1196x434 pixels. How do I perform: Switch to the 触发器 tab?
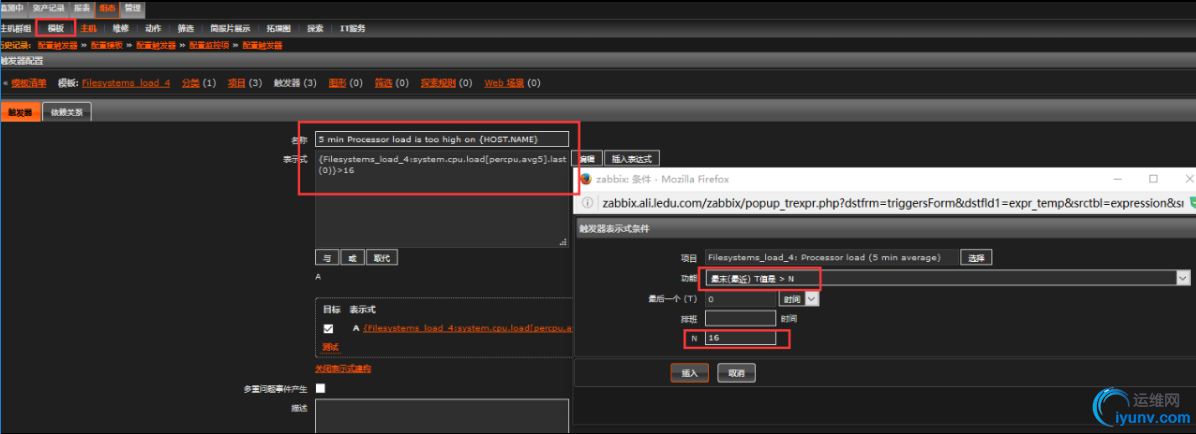(x=21, y=112)
